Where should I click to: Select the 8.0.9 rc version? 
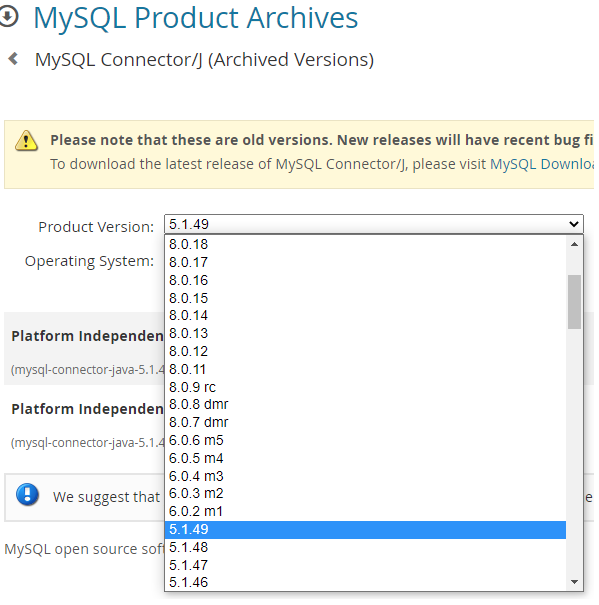pyautogui.click(x=365, y=387)
